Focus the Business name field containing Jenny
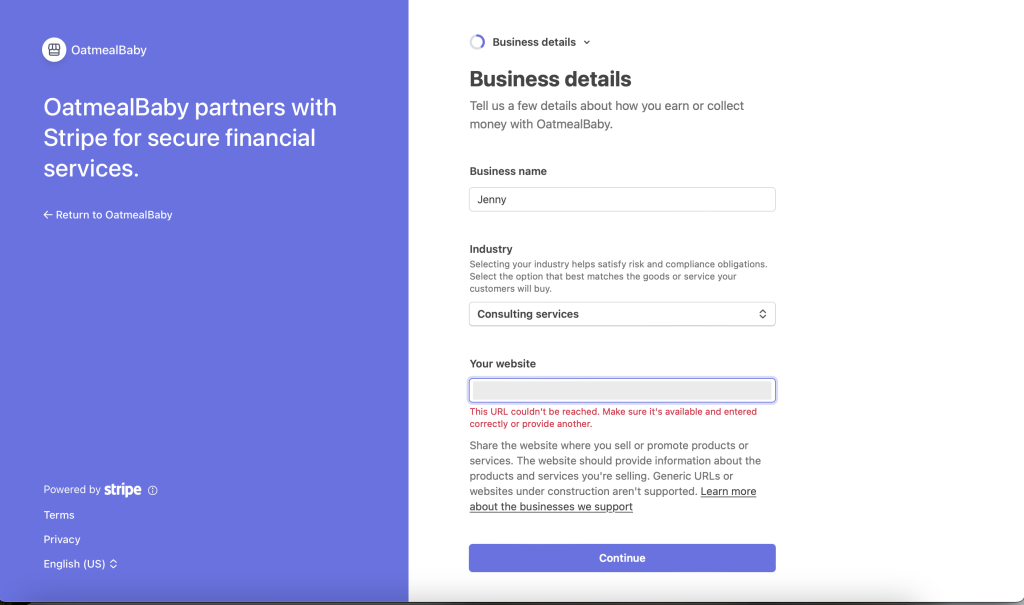 pos(622,199)
